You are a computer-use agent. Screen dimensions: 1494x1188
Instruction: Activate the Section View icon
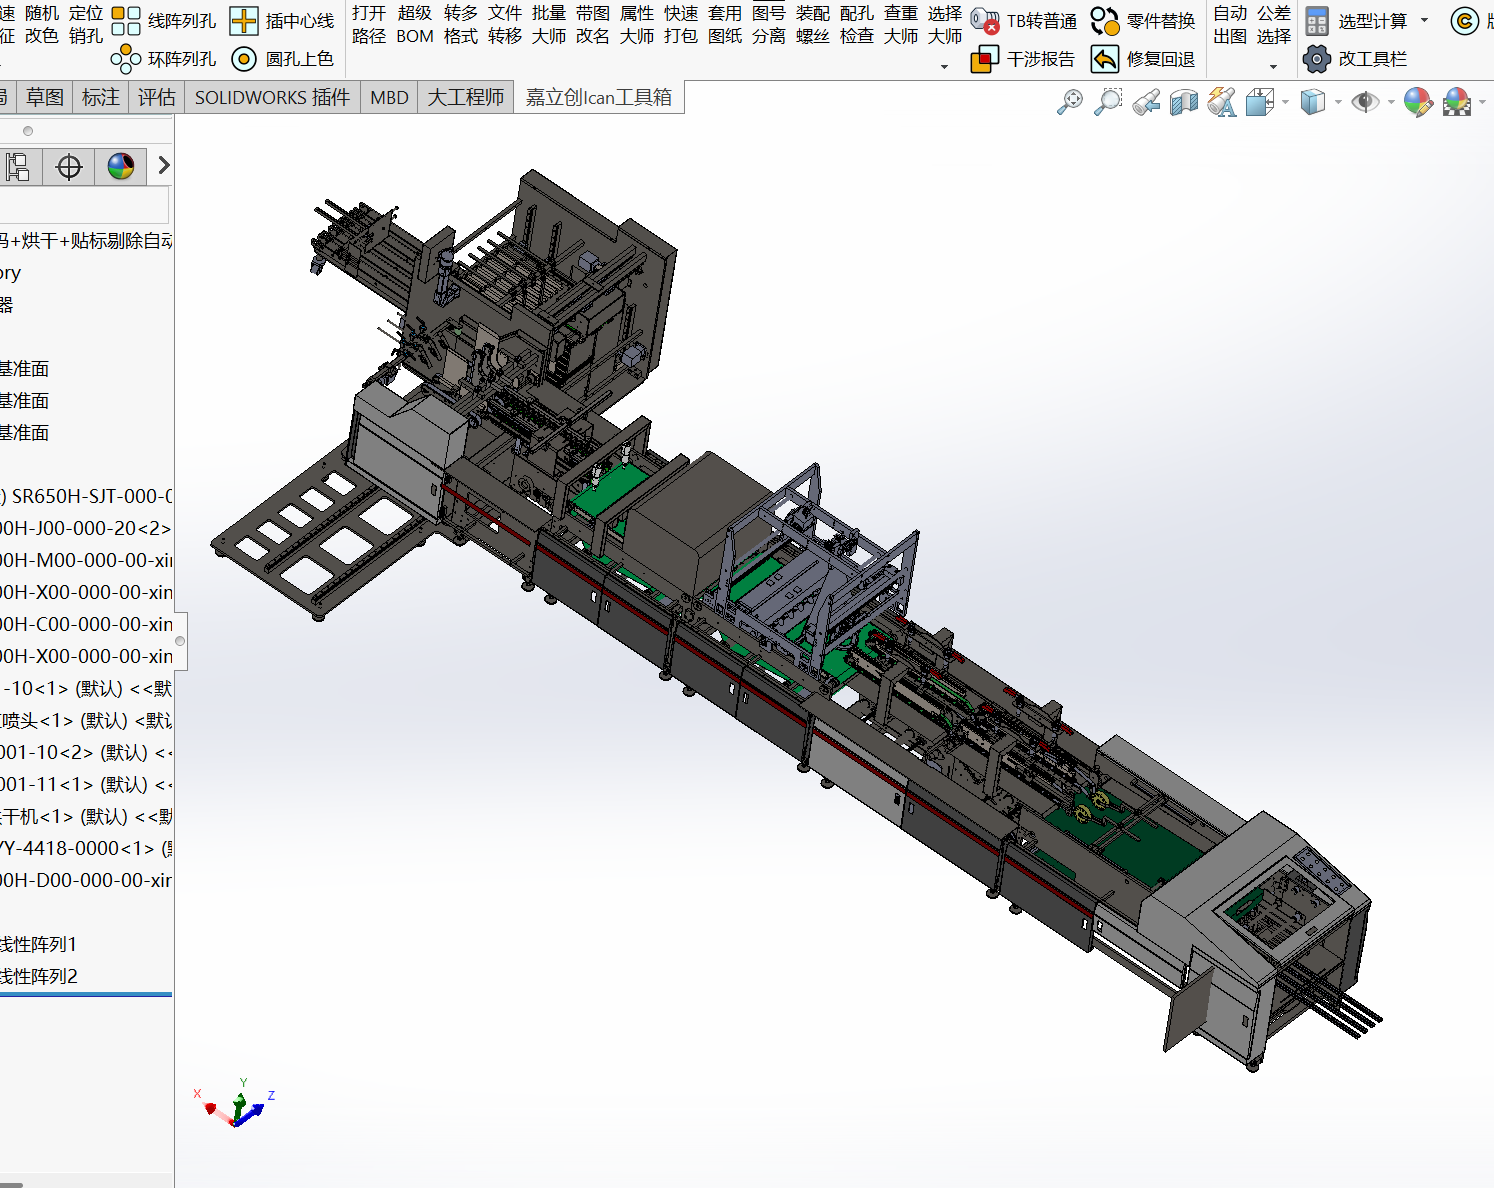click(1184, 102)
